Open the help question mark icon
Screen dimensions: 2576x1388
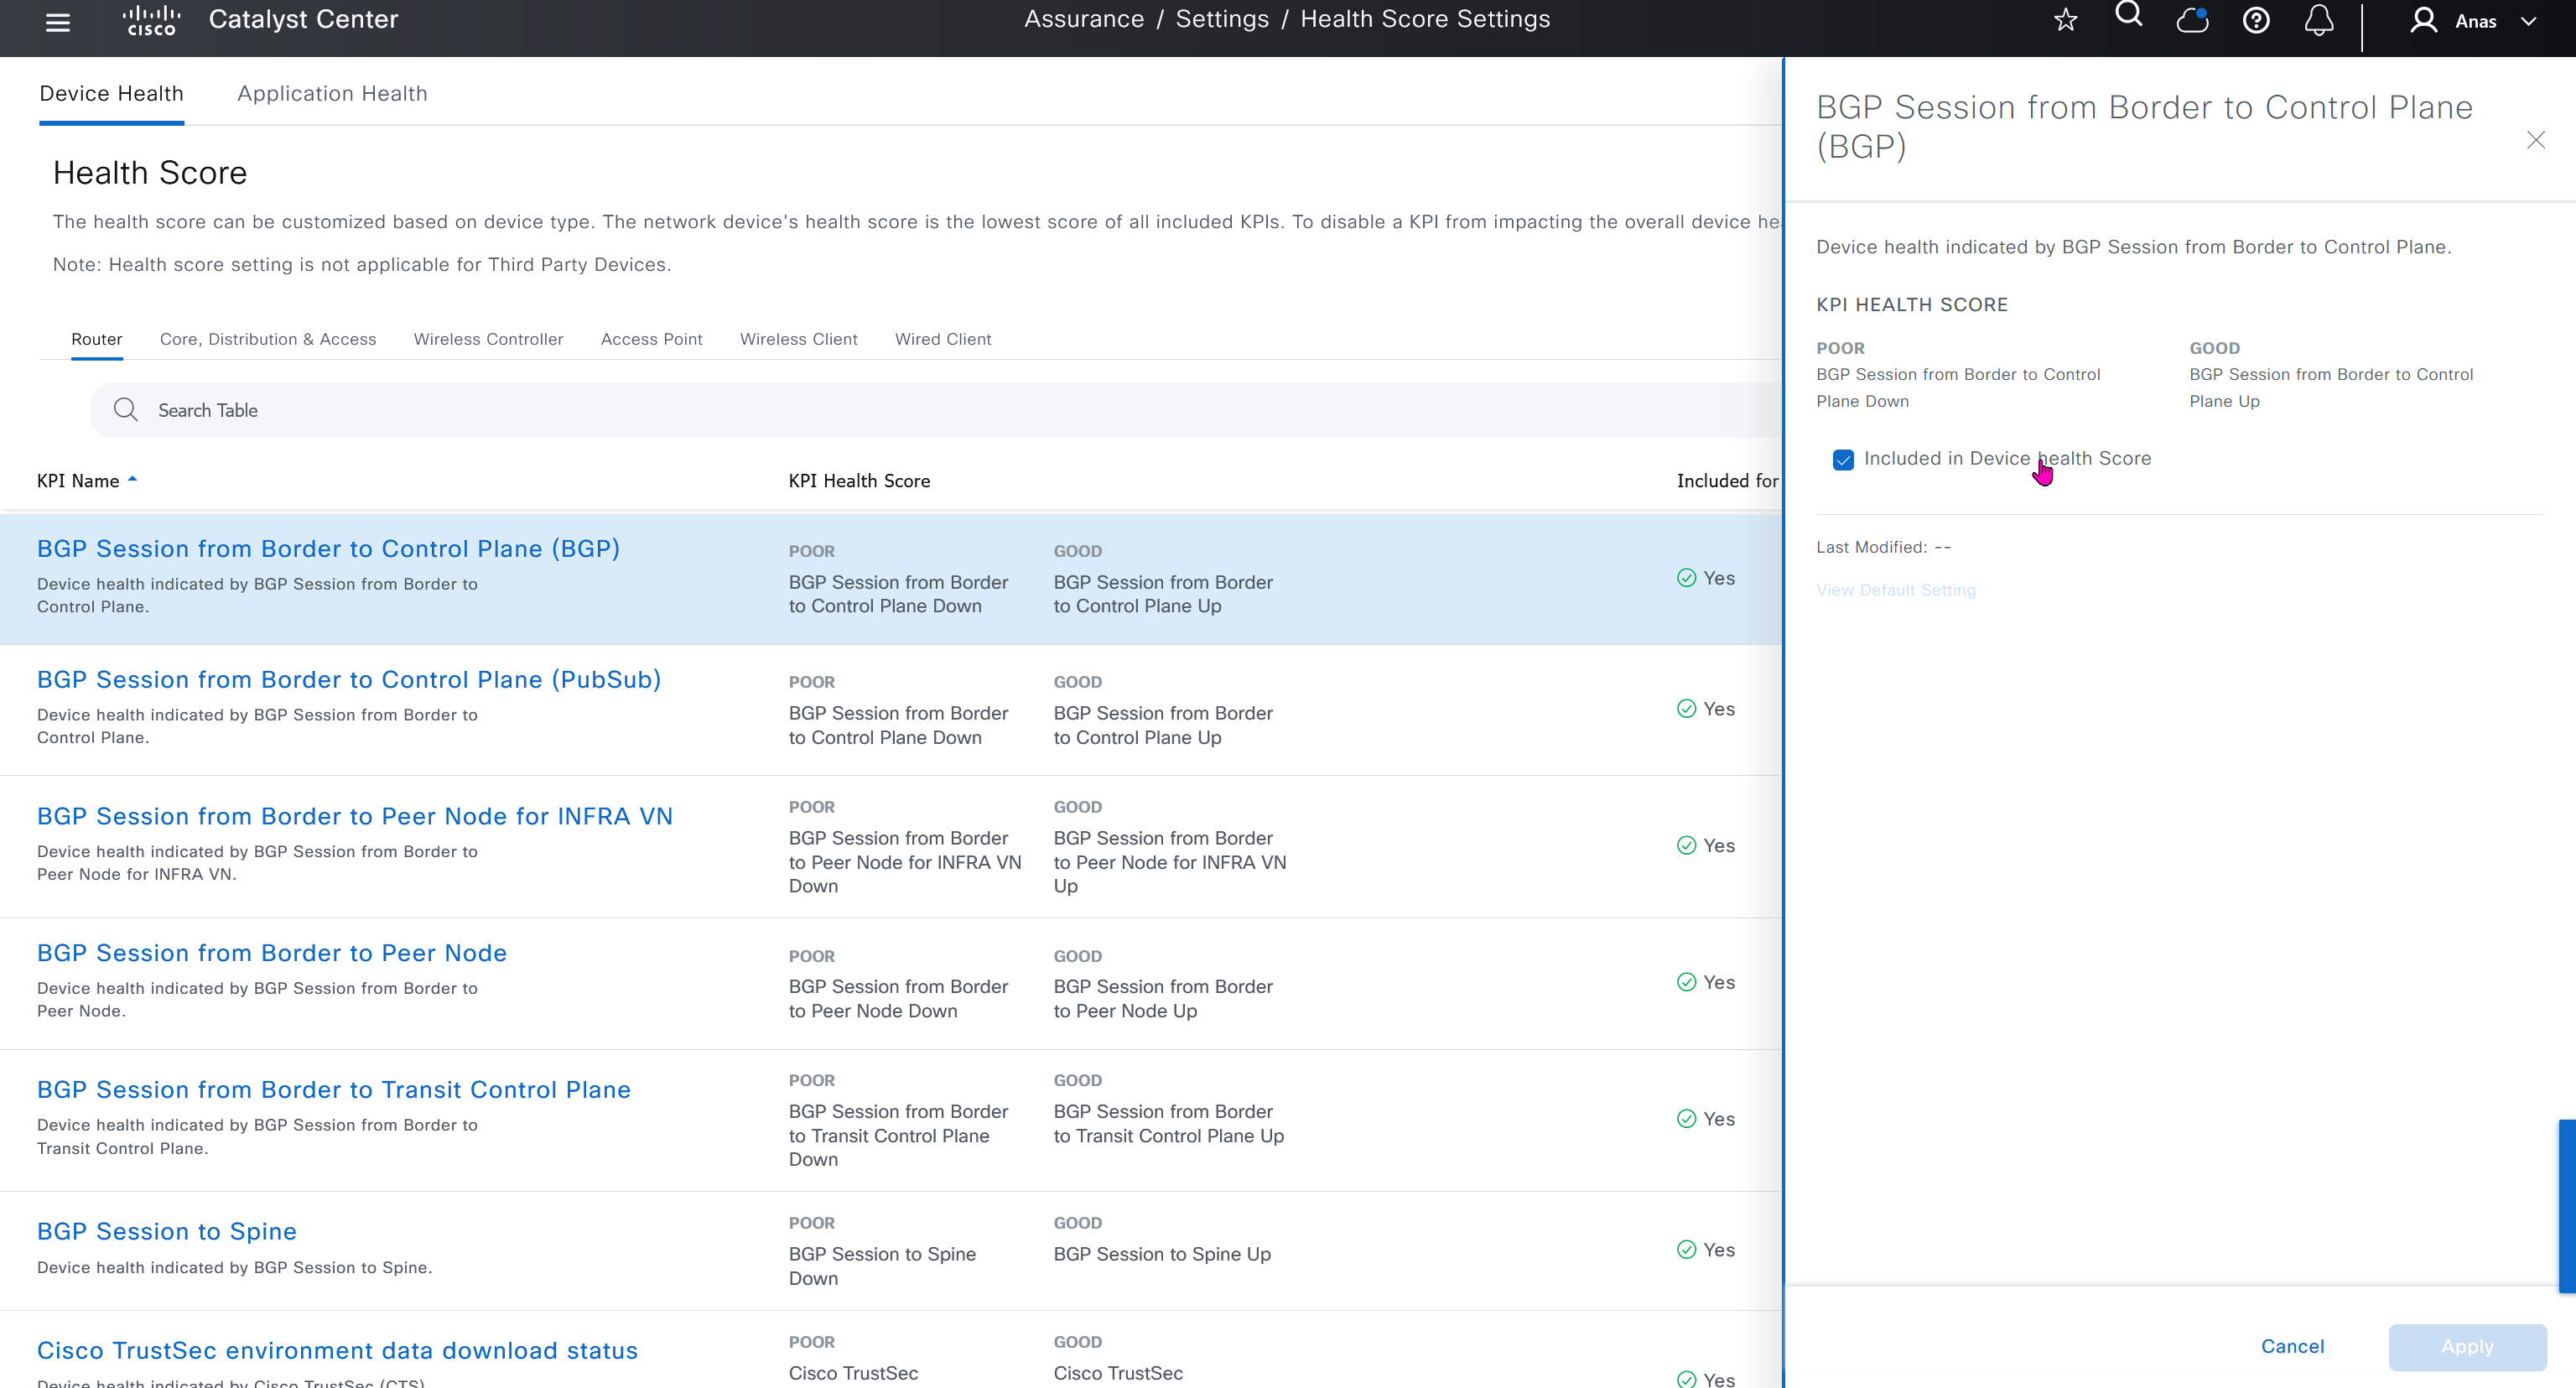coord(2256,20)
